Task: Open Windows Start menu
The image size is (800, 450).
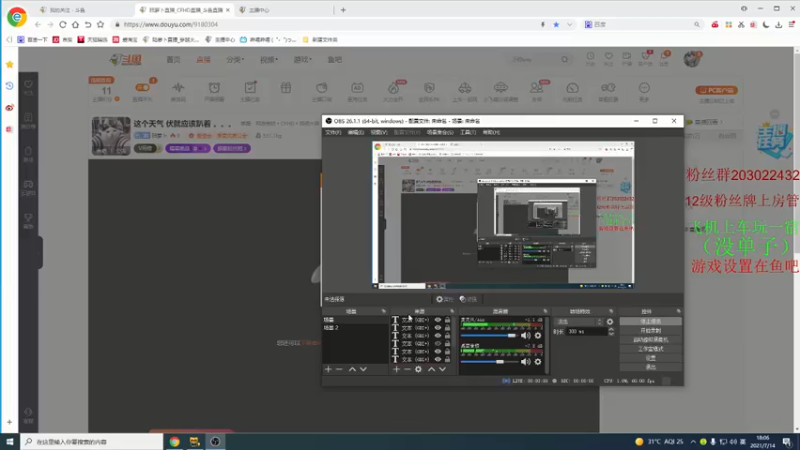Action: [x=10, y=441]
